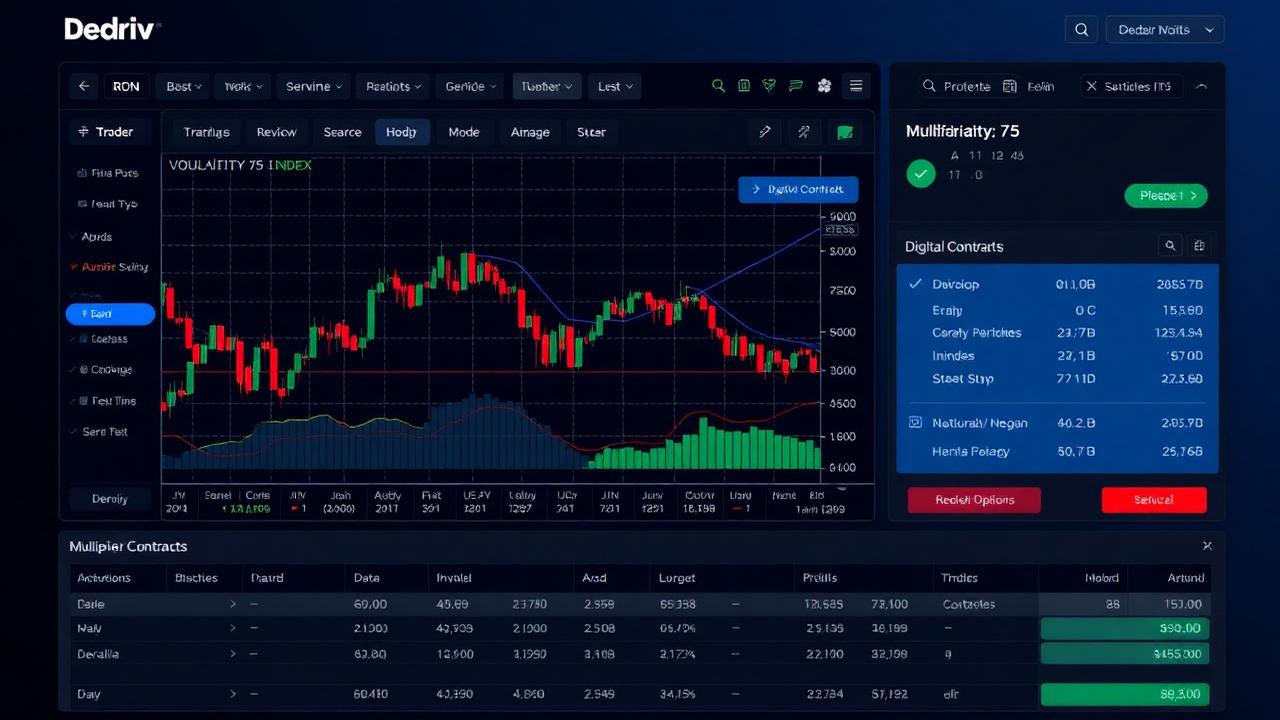Toggle the Cndwge check item in the sidebar
Image resolution: width=1280 pixels, height=720 pixels.
click(74, 370)
